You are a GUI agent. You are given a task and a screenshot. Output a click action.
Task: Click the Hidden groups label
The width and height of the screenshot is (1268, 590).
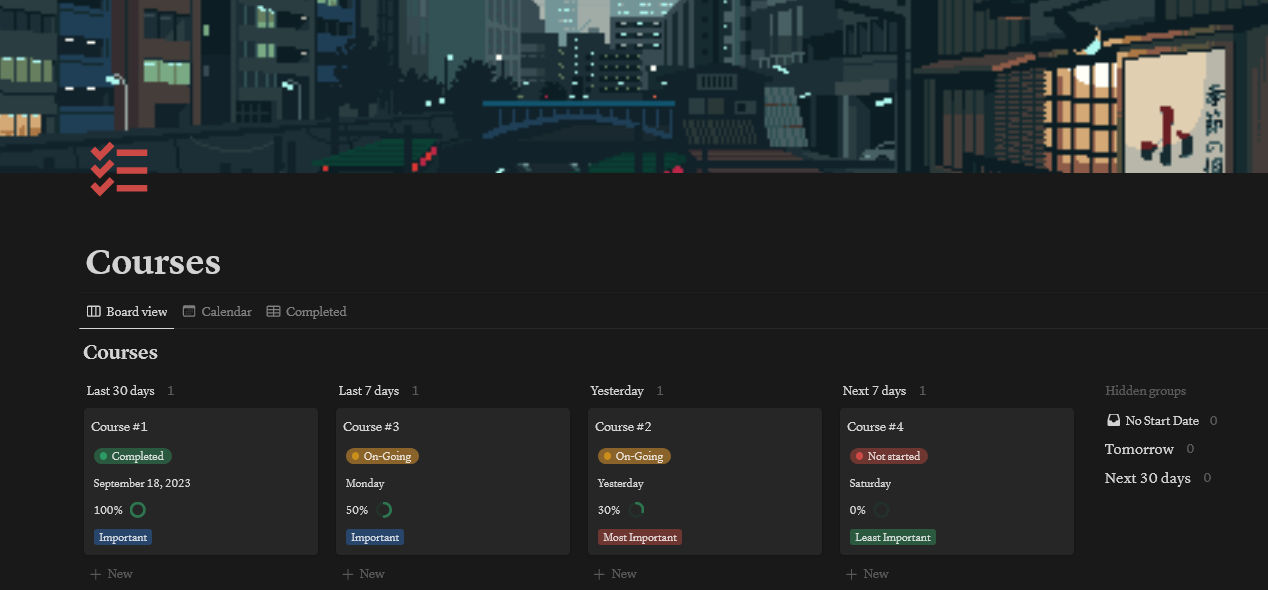click(1145, 391)
